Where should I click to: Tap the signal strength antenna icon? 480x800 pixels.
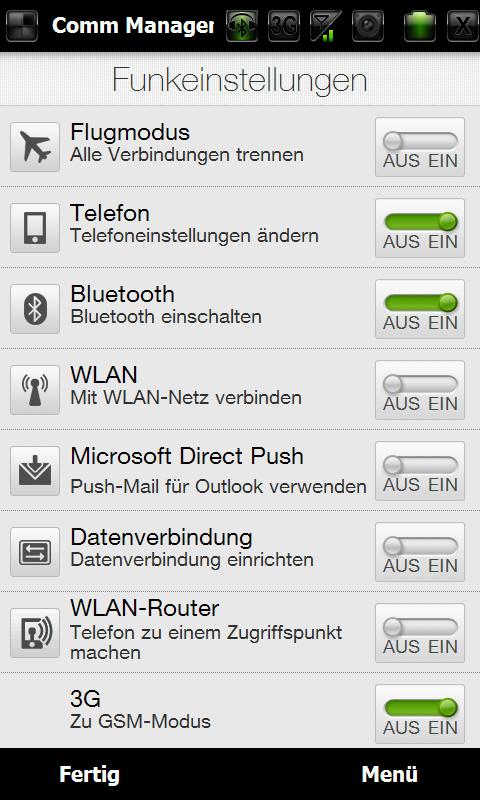tap(326, 26)
